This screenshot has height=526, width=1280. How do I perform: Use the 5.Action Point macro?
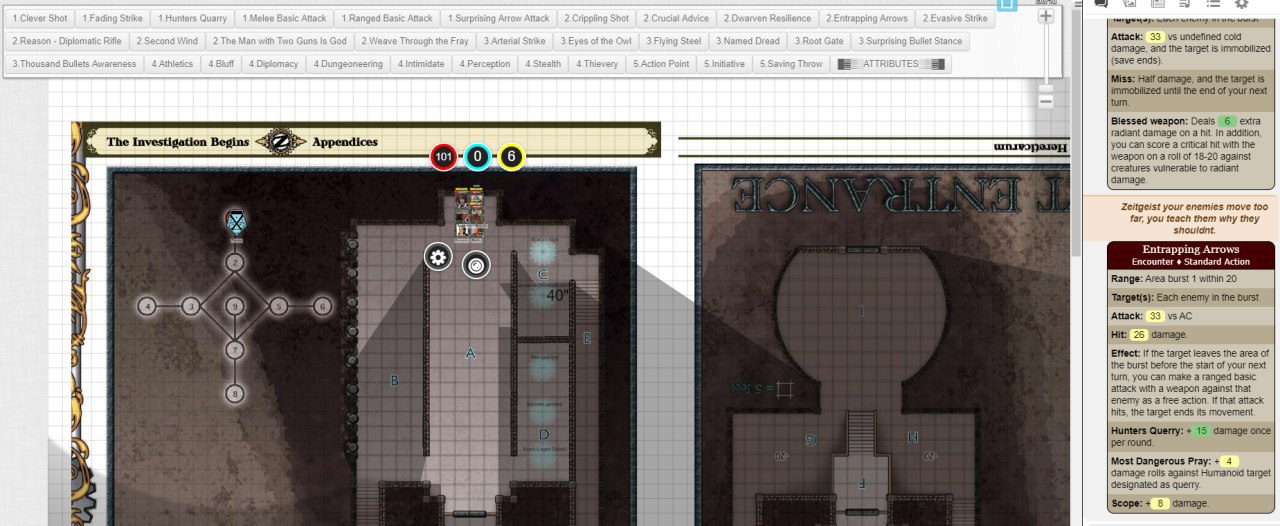pos(662,64)
